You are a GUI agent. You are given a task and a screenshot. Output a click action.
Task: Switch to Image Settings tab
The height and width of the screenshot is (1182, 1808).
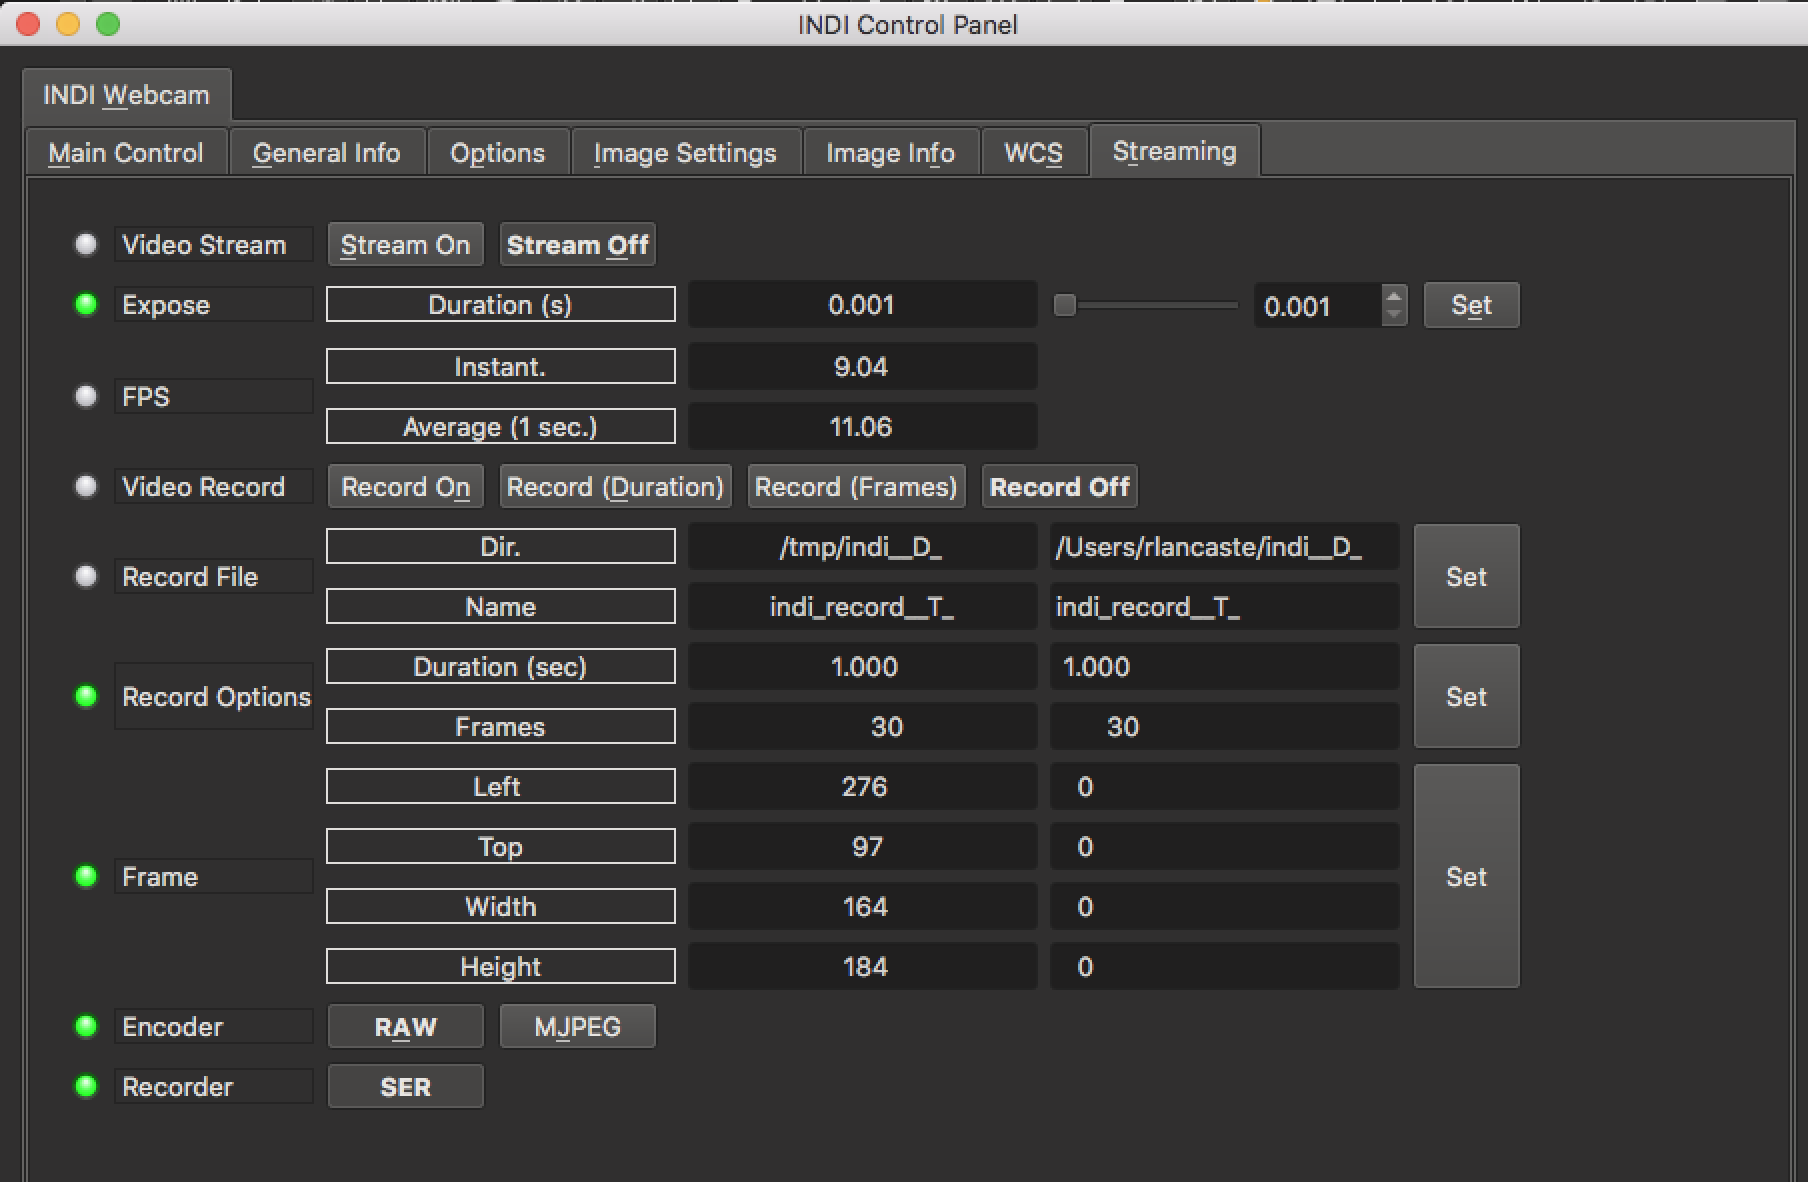tap(685, 152)
